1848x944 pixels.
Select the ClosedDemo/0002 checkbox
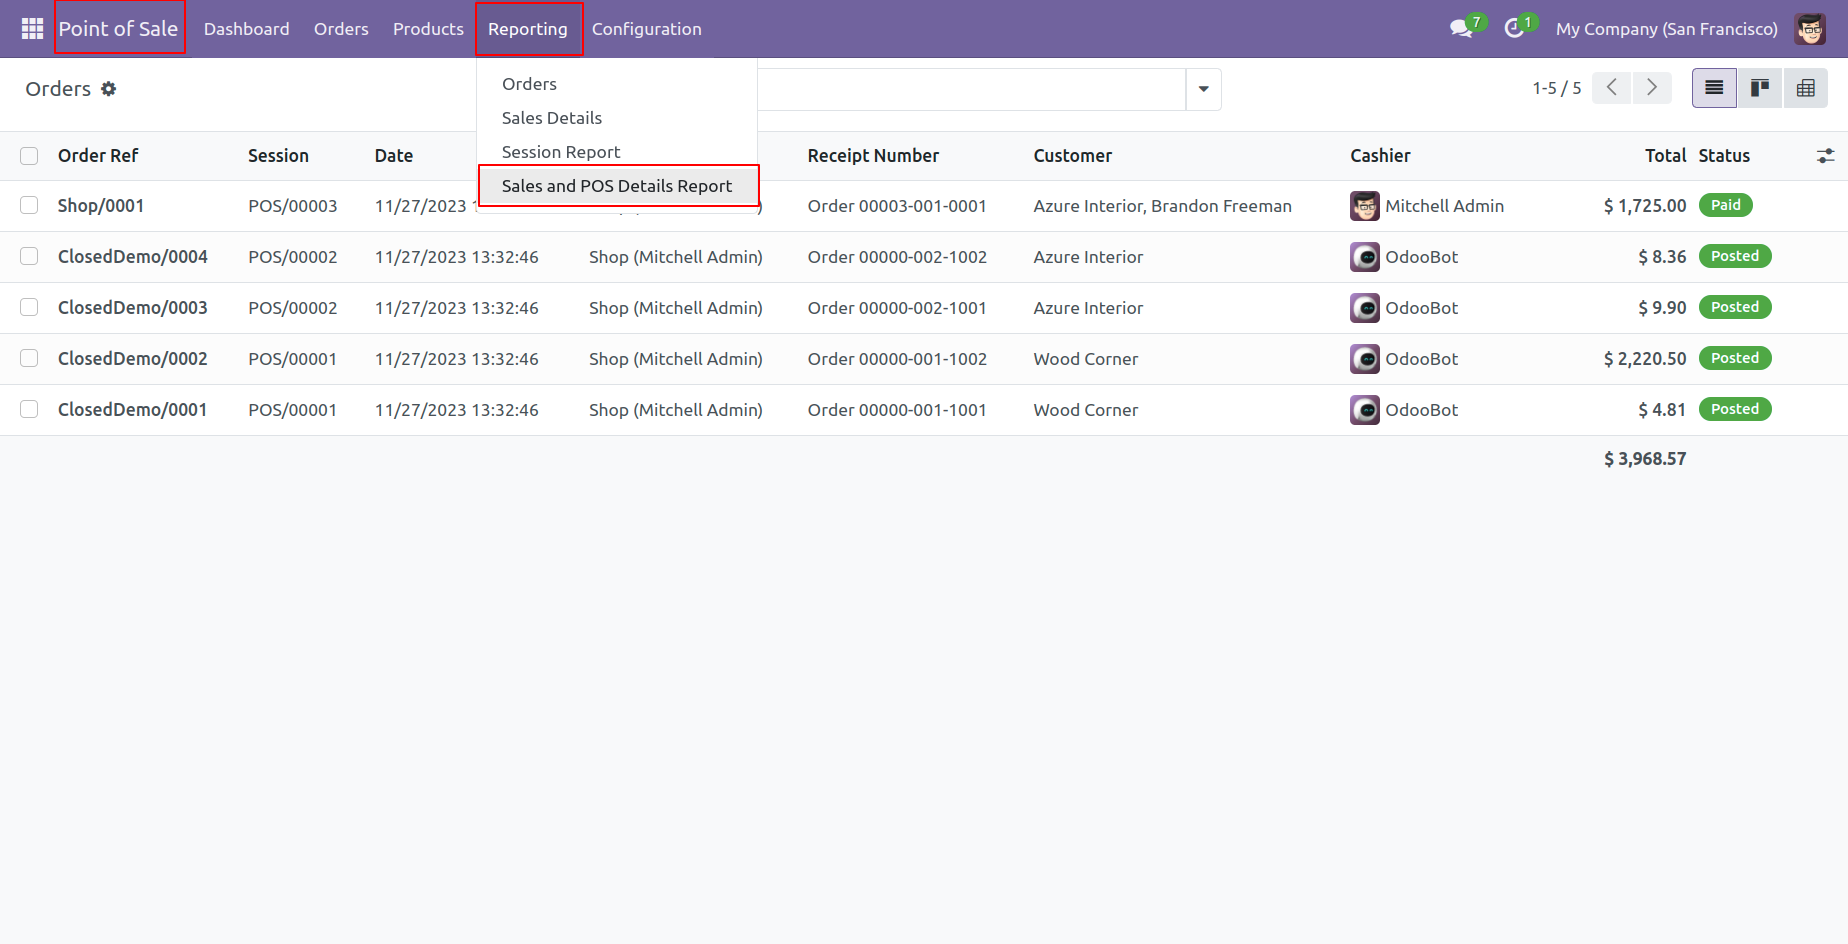click(x=29, y=358)
